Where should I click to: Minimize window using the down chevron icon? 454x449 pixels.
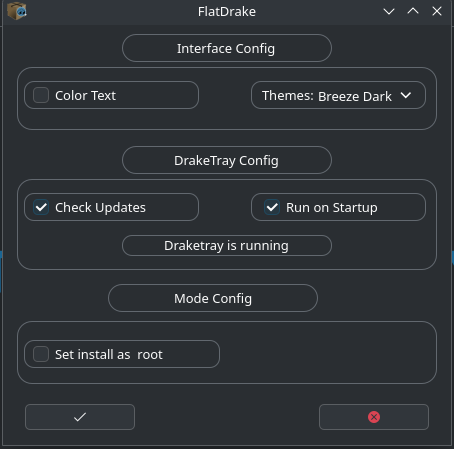[389, 12]
